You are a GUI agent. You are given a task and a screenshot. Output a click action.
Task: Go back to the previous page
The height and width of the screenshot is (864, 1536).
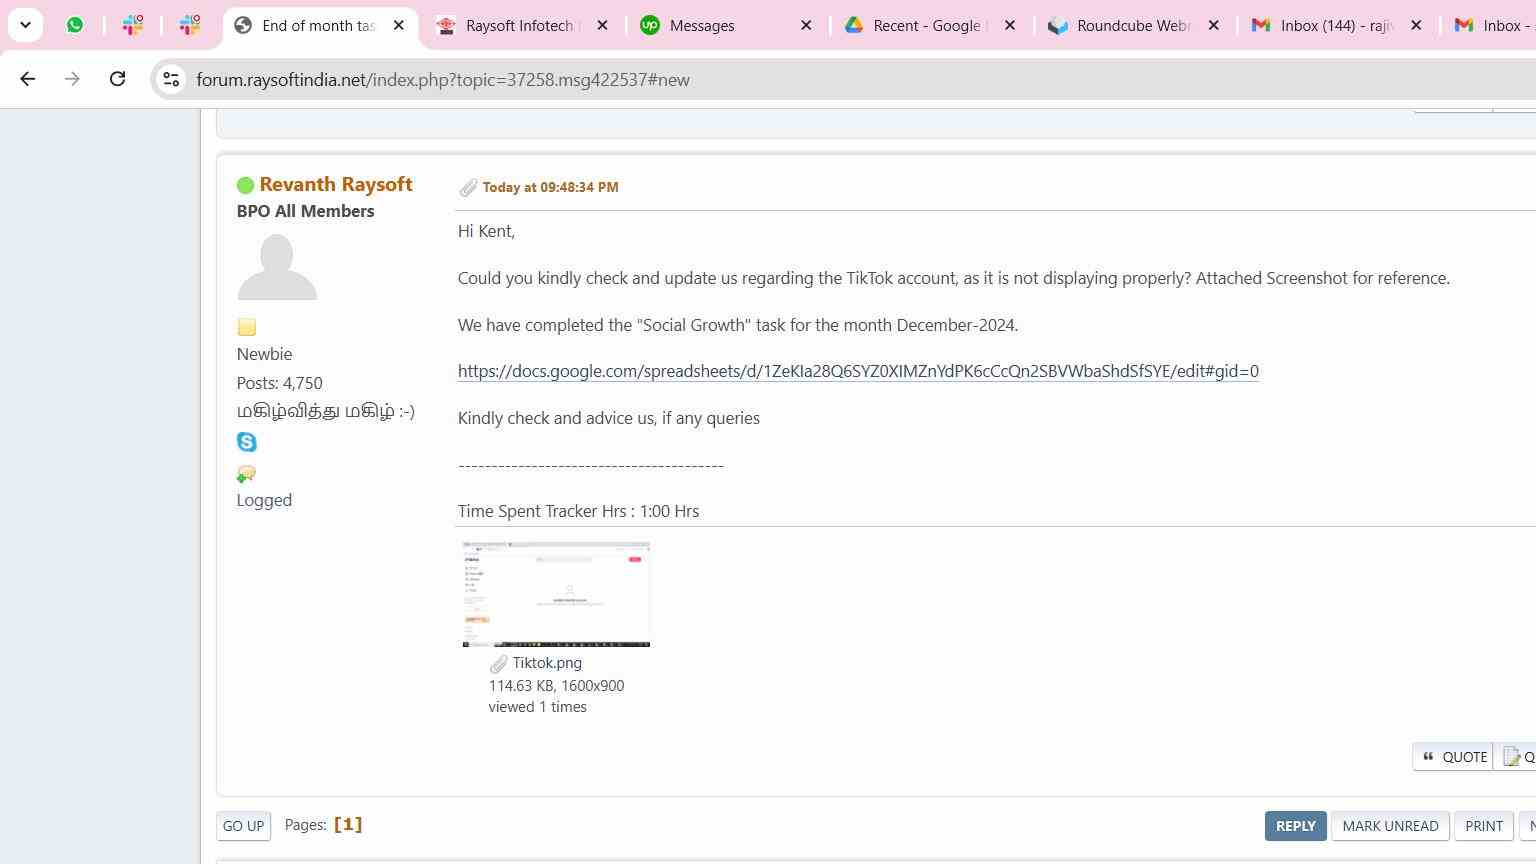coord(27,79)
